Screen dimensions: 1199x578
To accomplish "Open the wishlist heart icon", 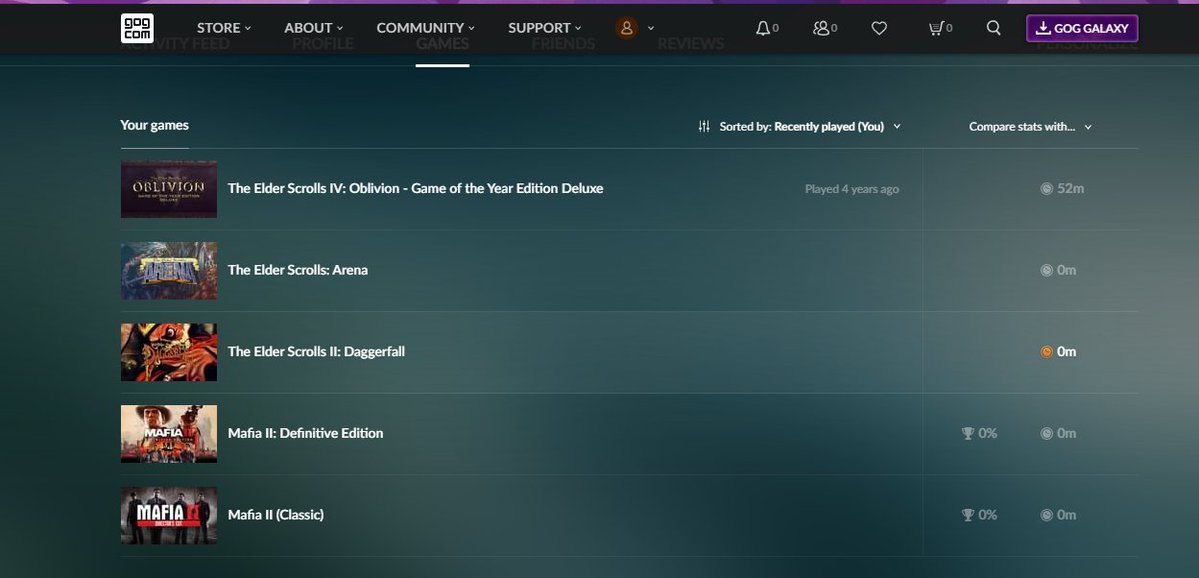I will pos(879,28).
